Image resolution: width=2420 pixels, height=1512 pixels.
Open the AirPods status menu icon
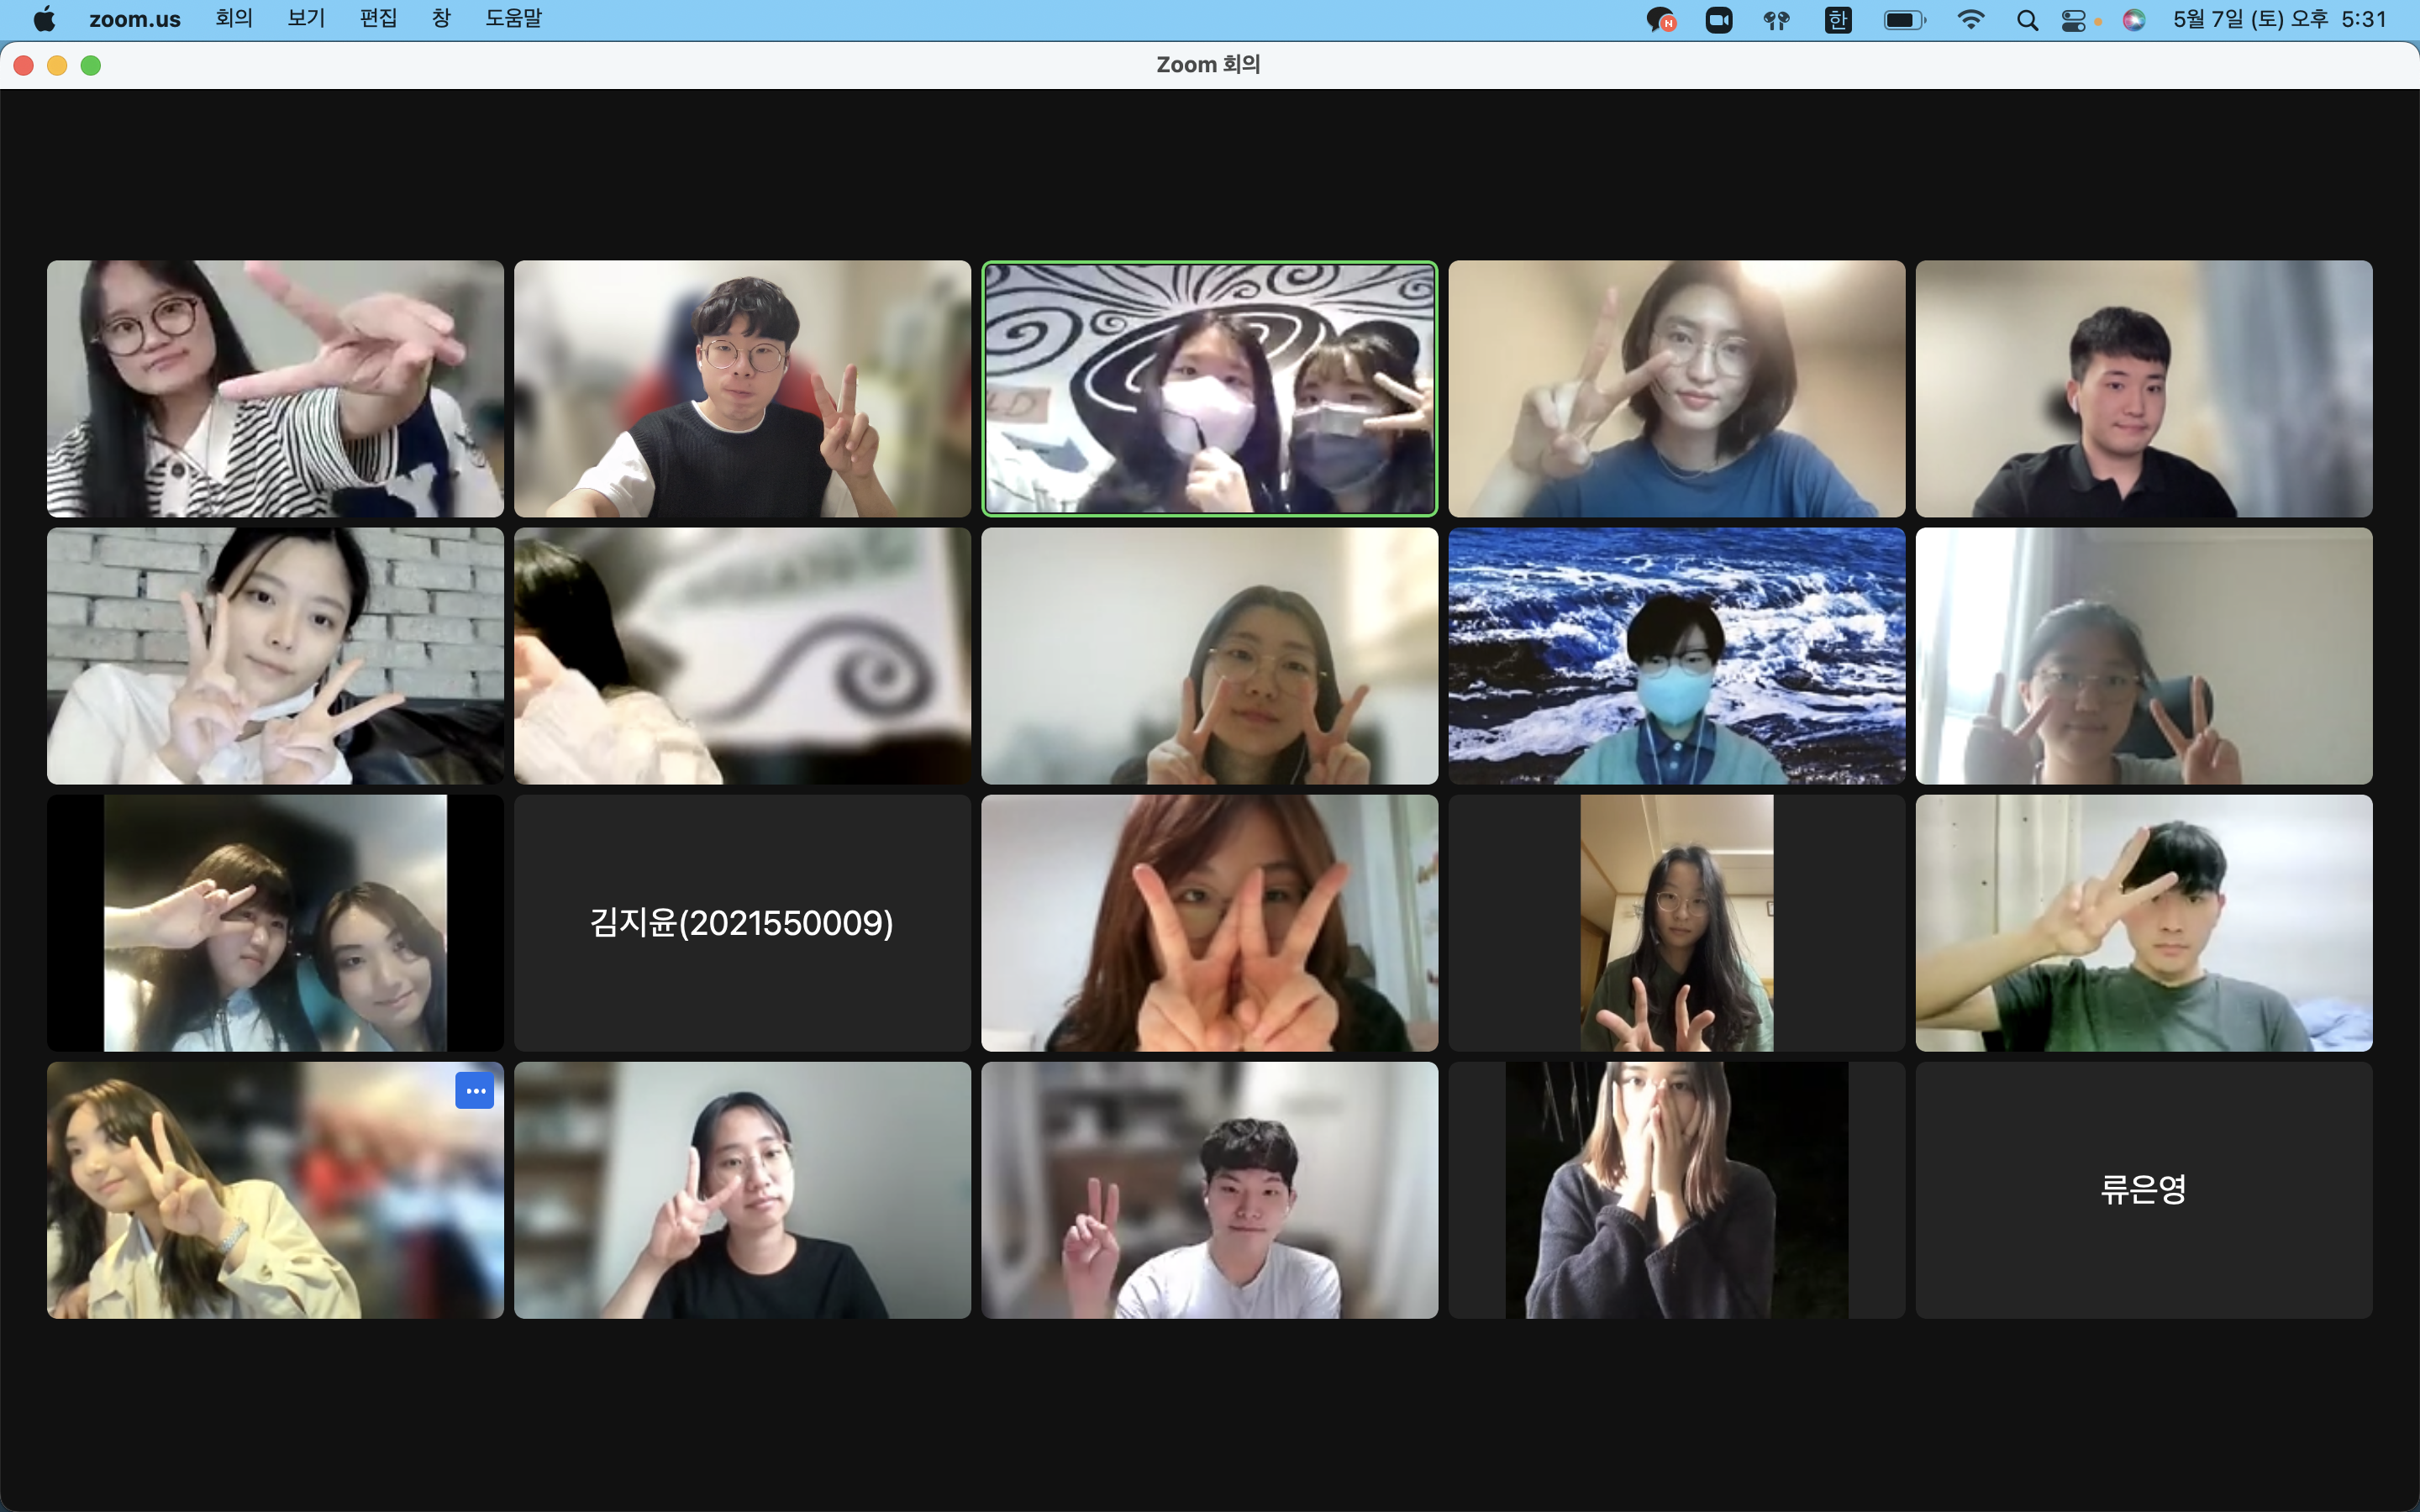[1776, 20]
